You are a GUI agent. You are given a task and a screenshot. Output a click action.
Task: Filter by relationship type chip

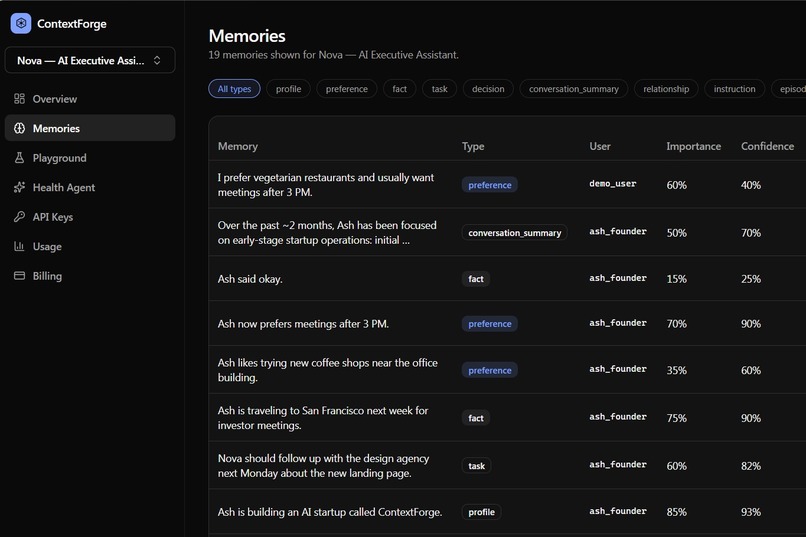(666, 89)
